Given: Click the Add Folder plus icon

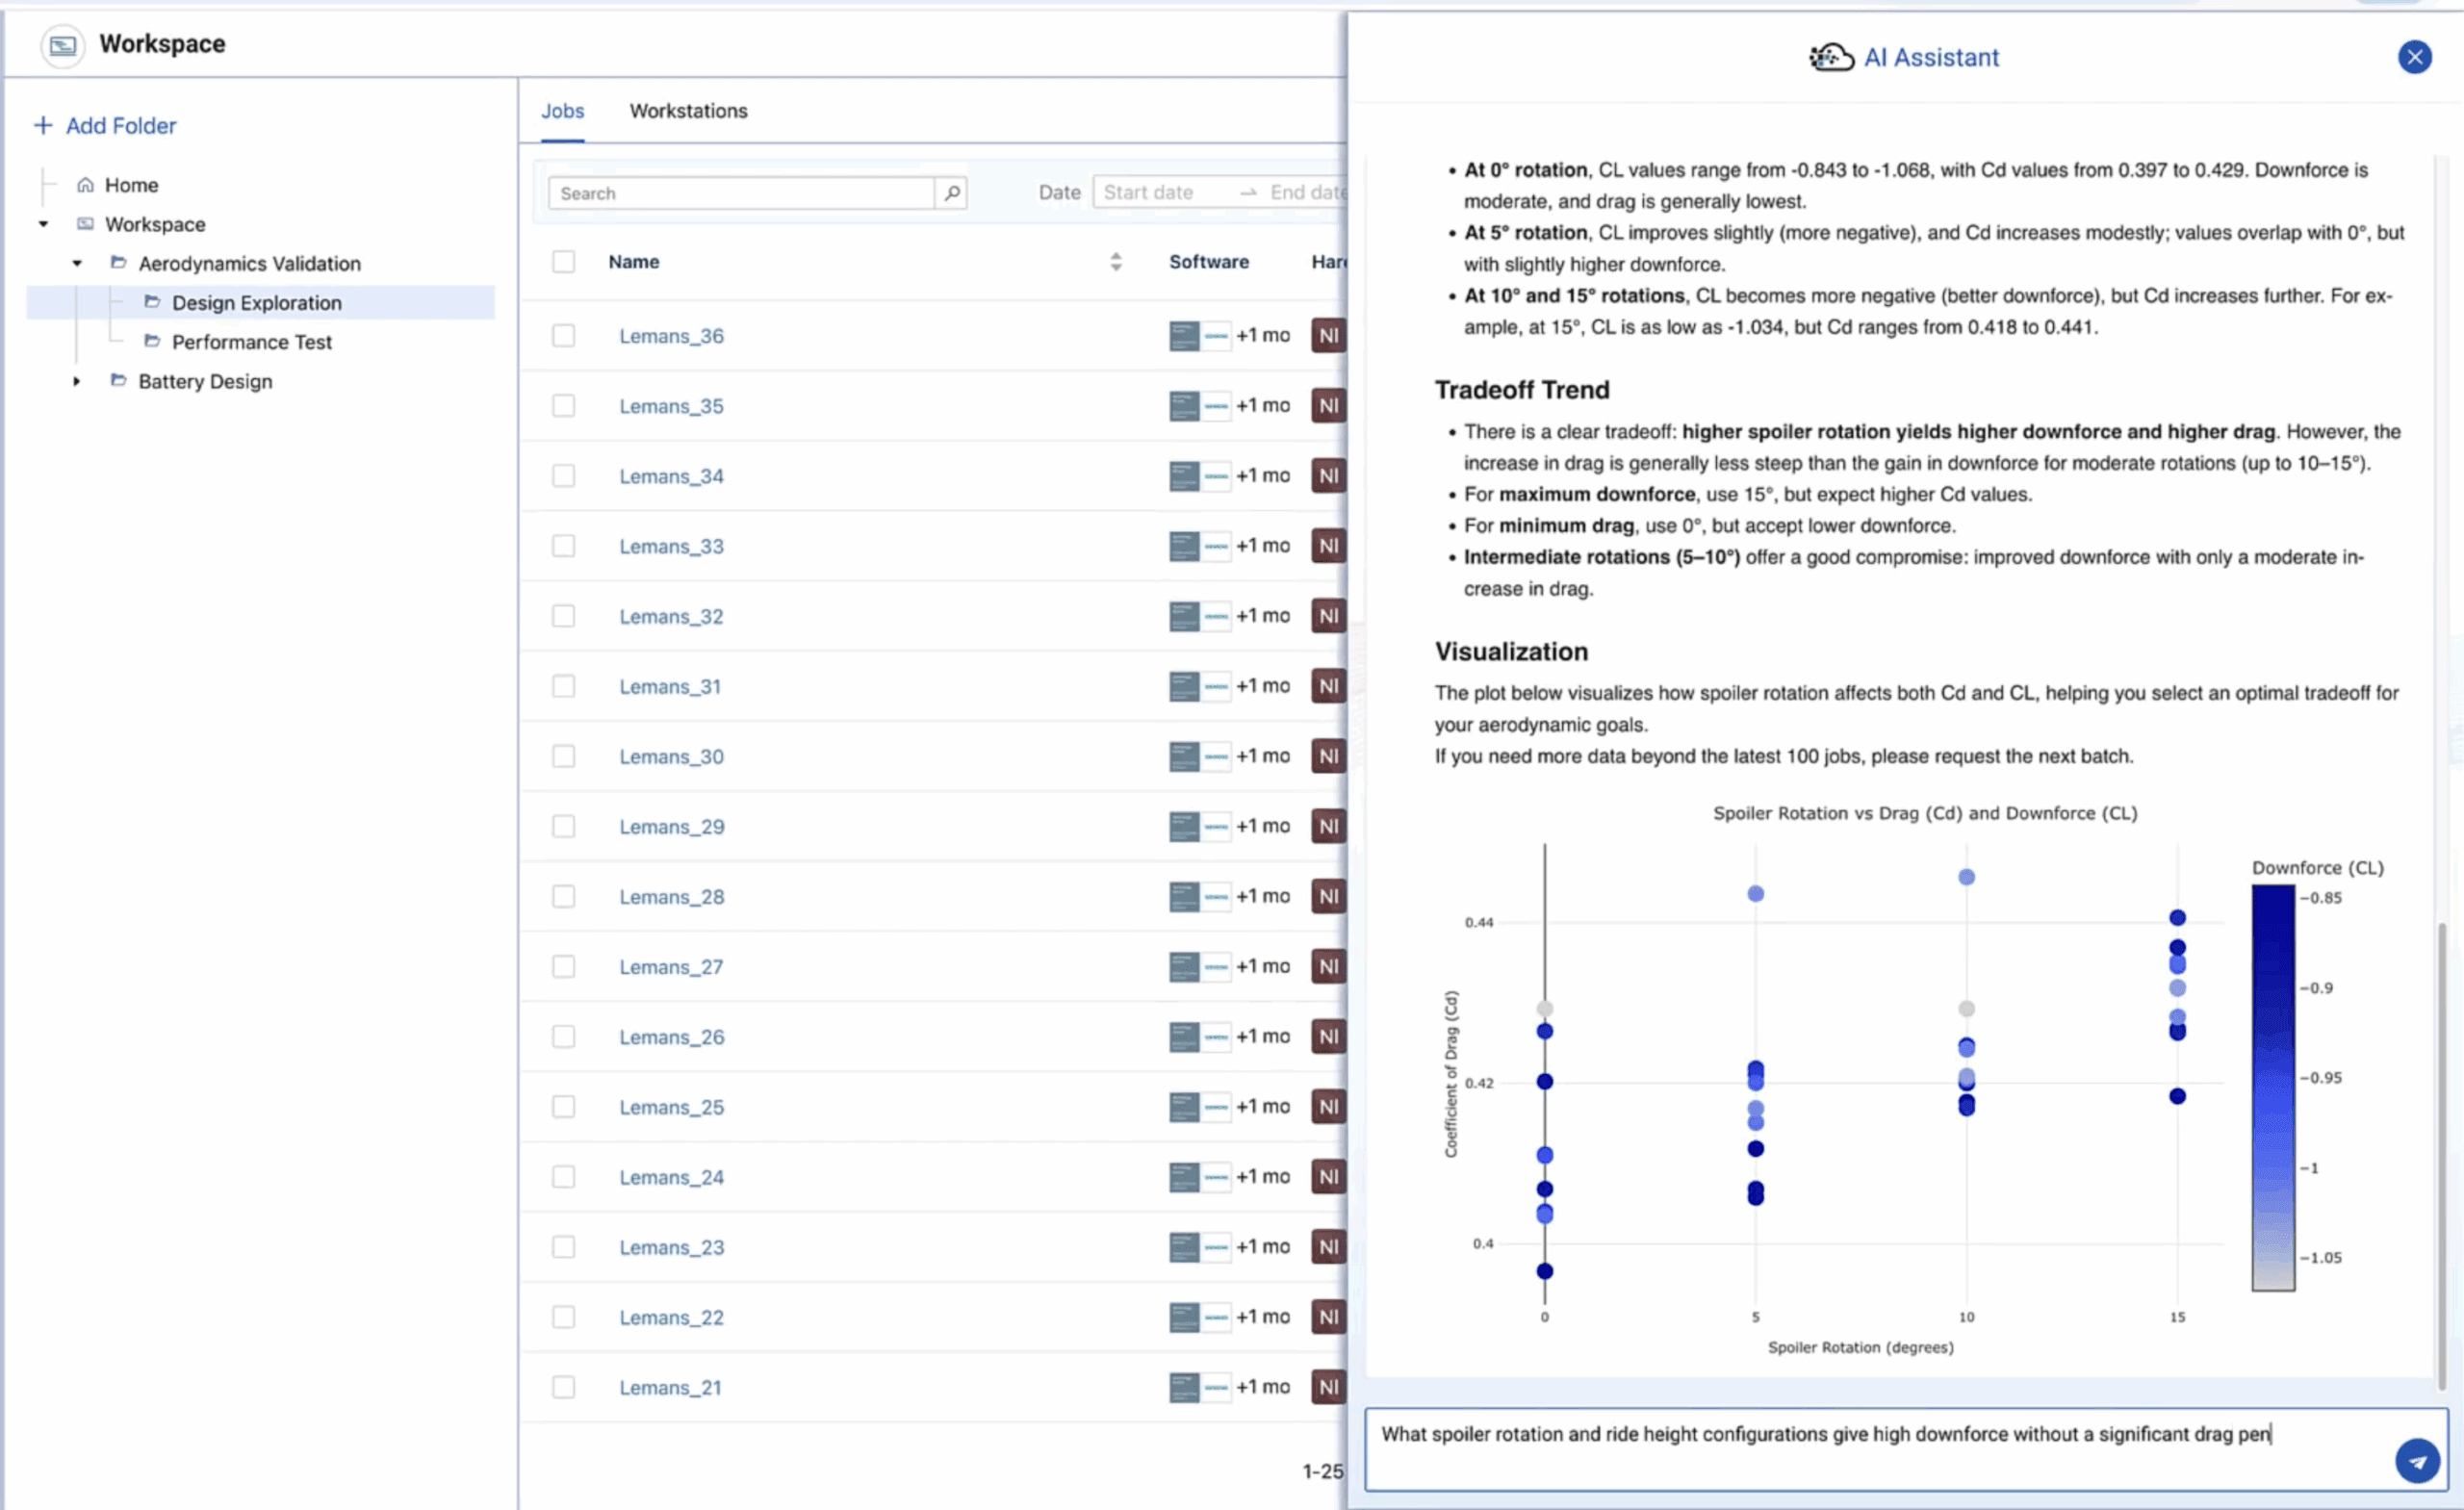Looking at the screenshot, I should pyautogui.click(x=43, y=126).
